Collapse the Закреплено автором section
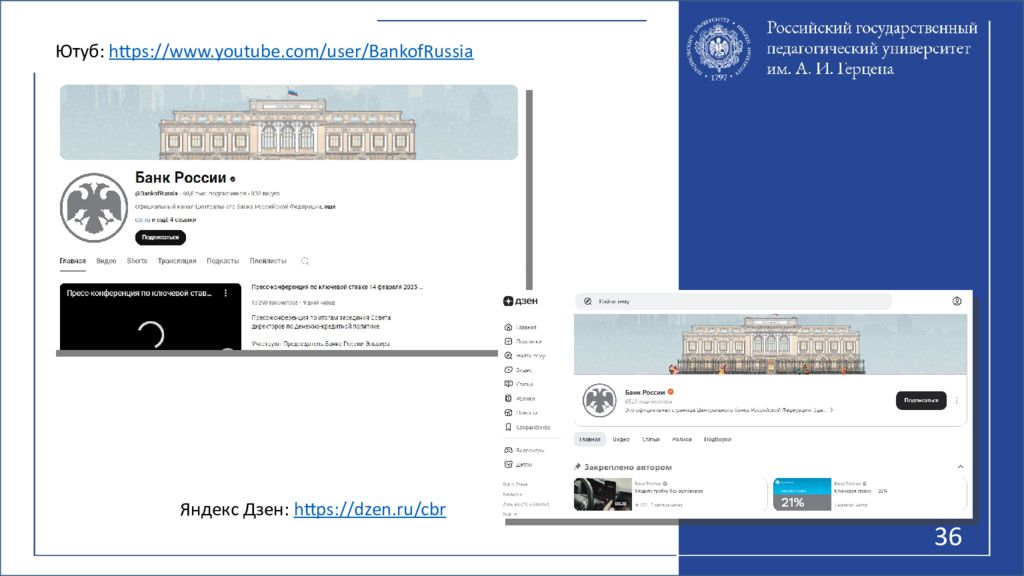 [x=961, y=467]
